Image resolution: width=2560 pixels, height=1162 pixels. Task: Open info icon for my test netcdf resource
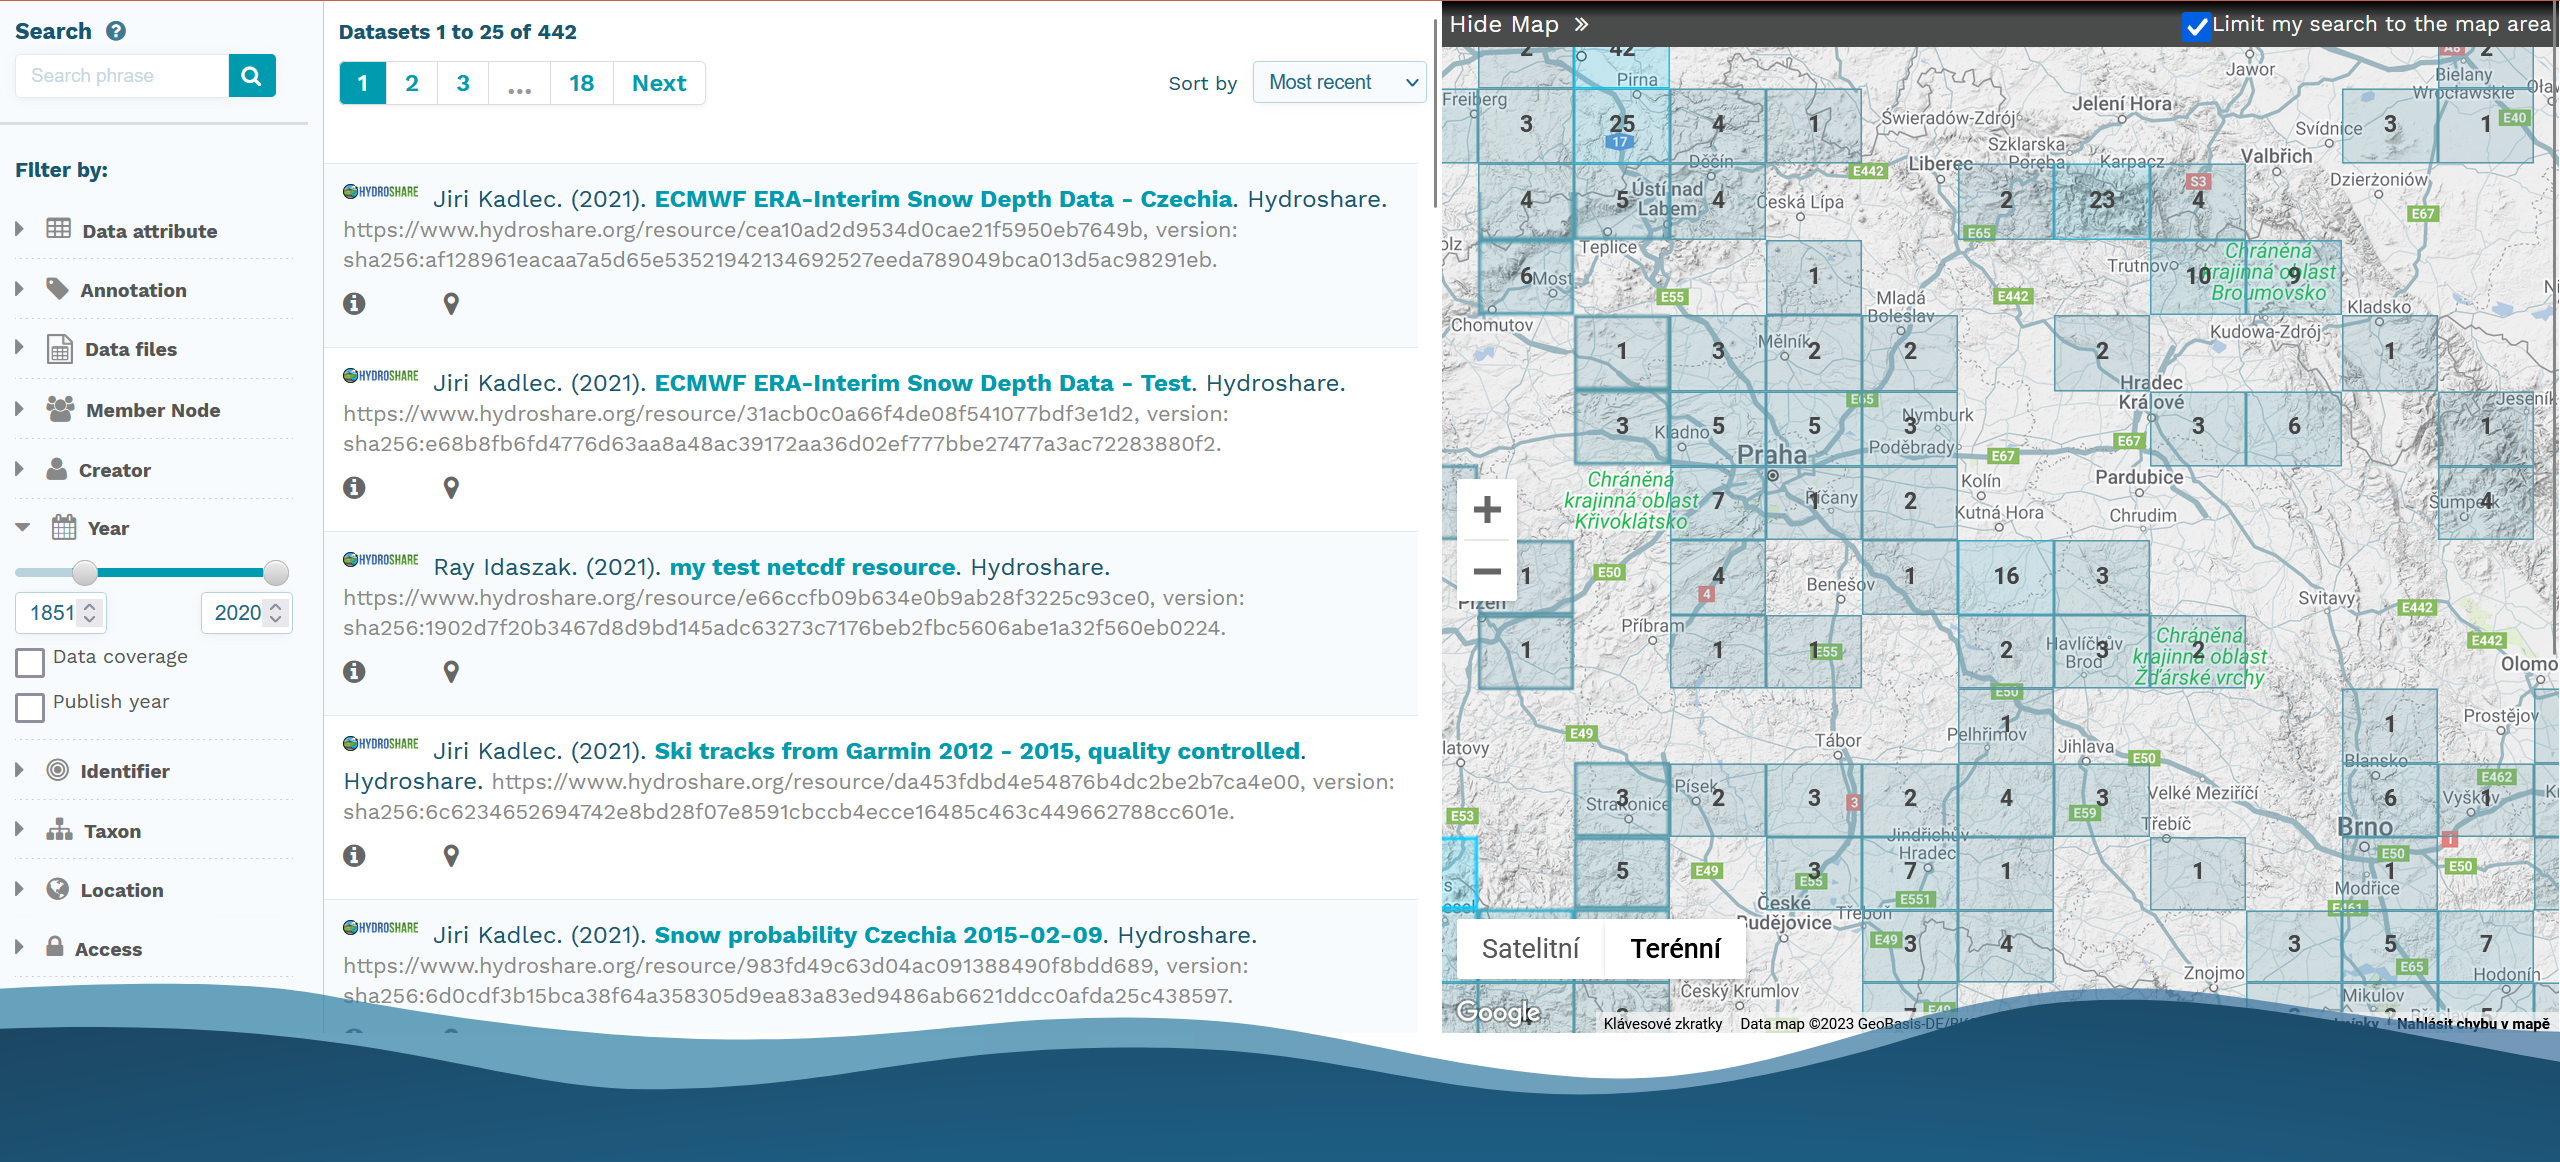click(354, 671)
